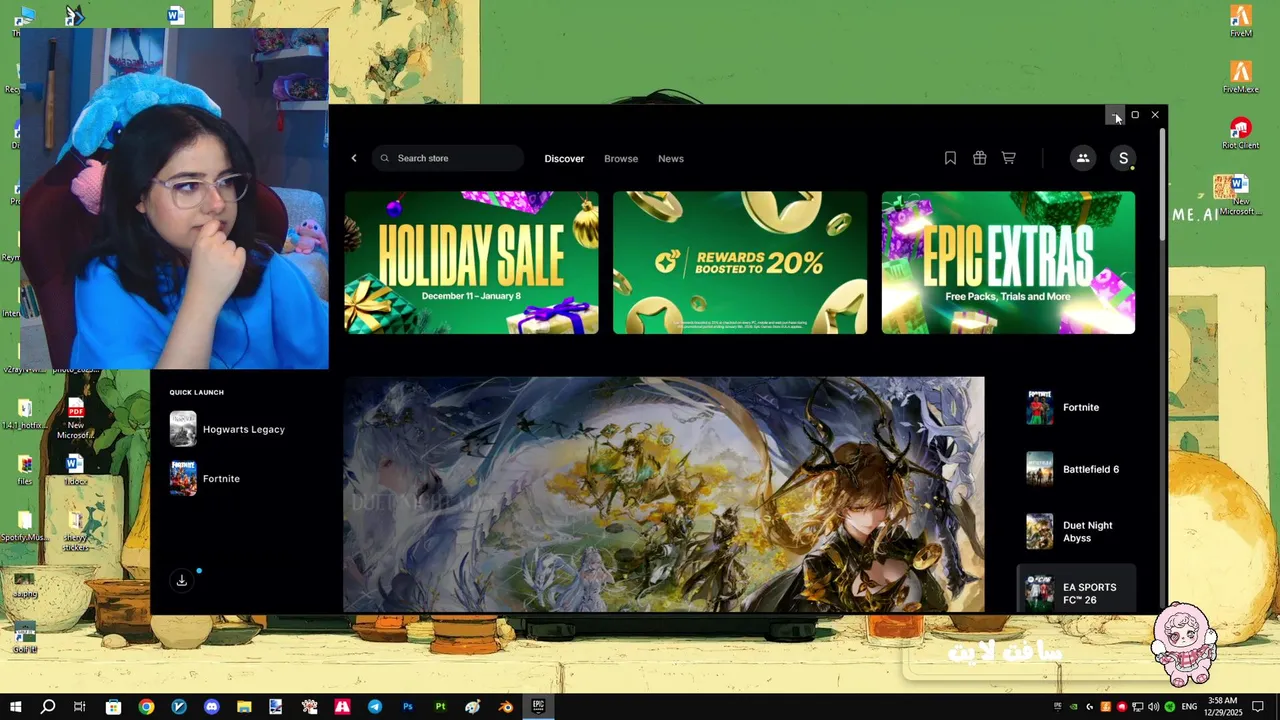The height and width of the screenshot is (720, 1280).
Task: Select the Spotify.Mus... desktop folder
Action: click(25, 527)
